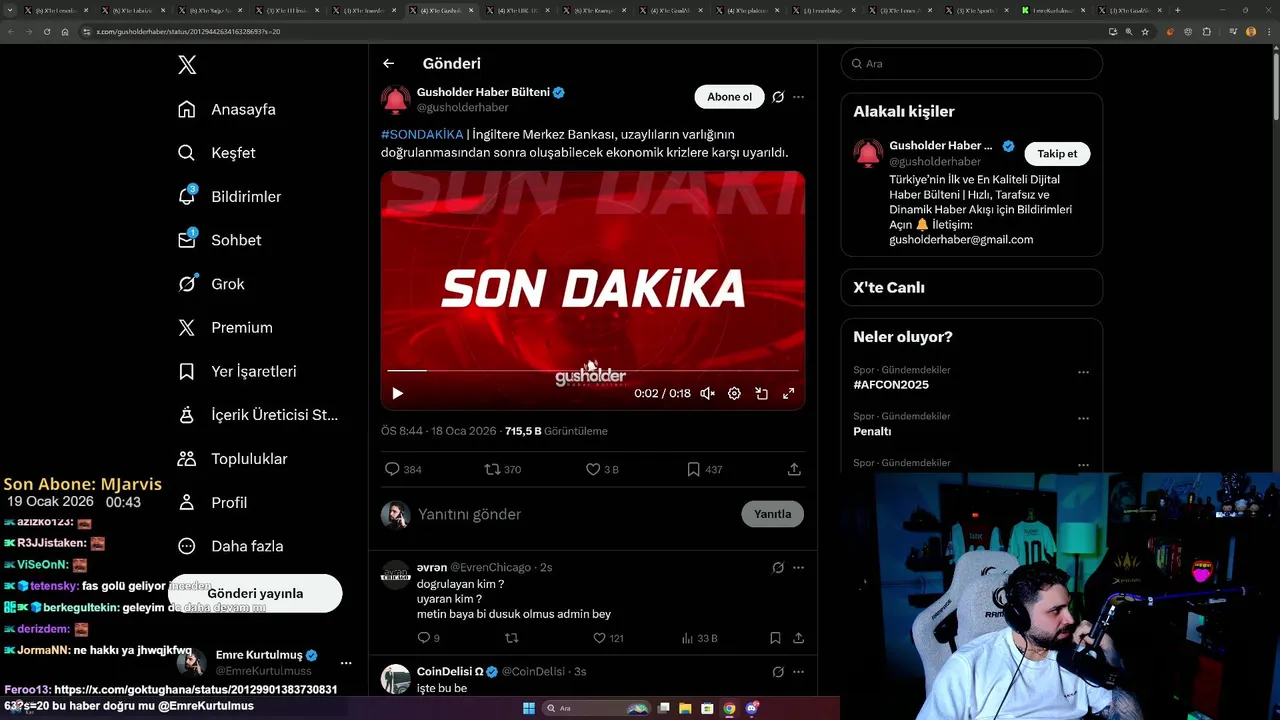Image resolution: width=1280 pixels, height=720 pixels.
Task: Click Grok icon on CoinDelisi's comment
Action: point(778,671)
